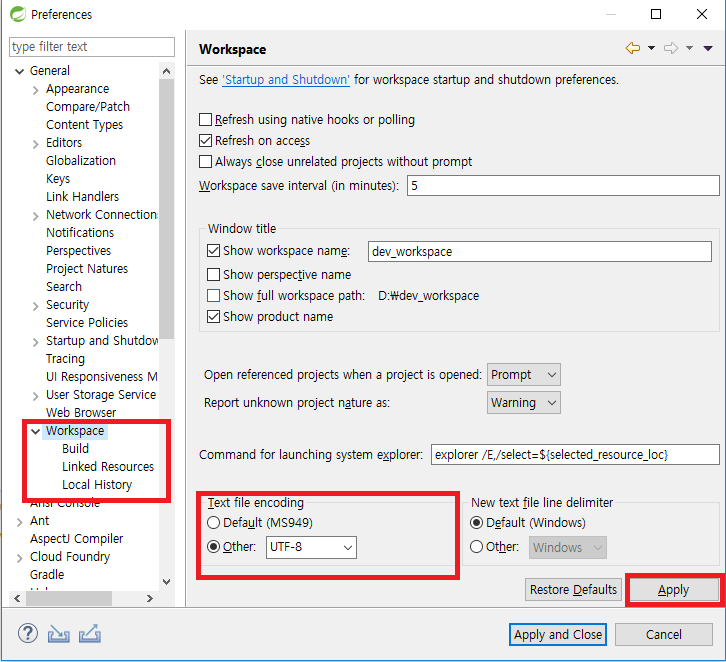This screenshot has width=726, height=662.
Task: Select Content Types preference page
Action: [x=84, y=125]
